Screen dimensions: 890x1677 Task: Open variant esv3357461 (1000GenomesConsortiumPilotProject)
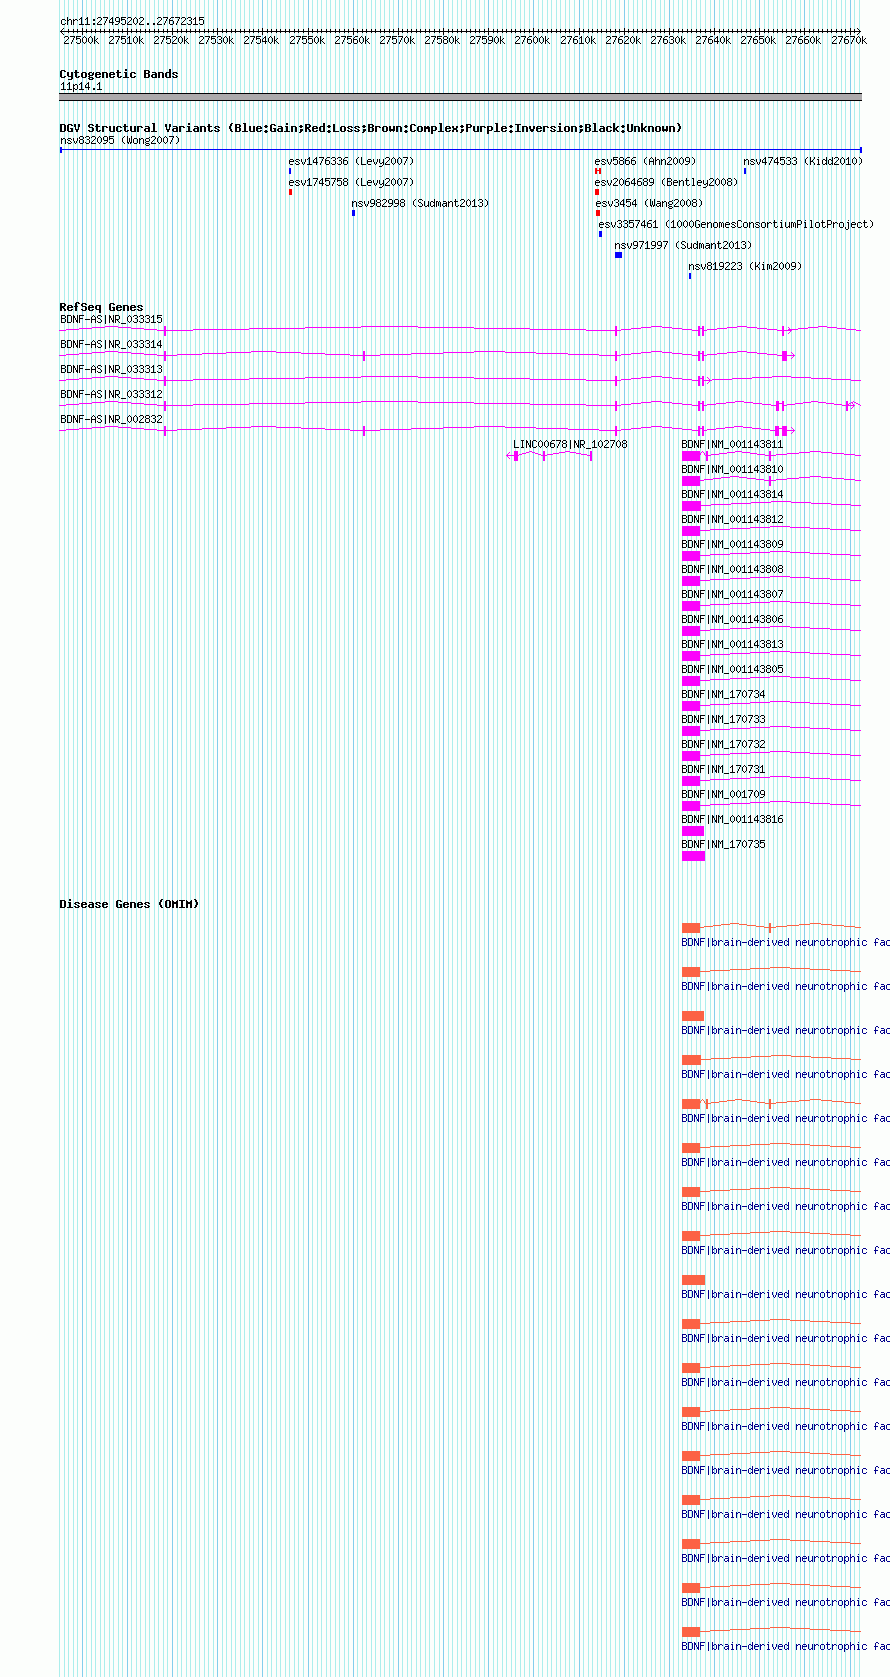pyautogui.click(x=736, y=224)
